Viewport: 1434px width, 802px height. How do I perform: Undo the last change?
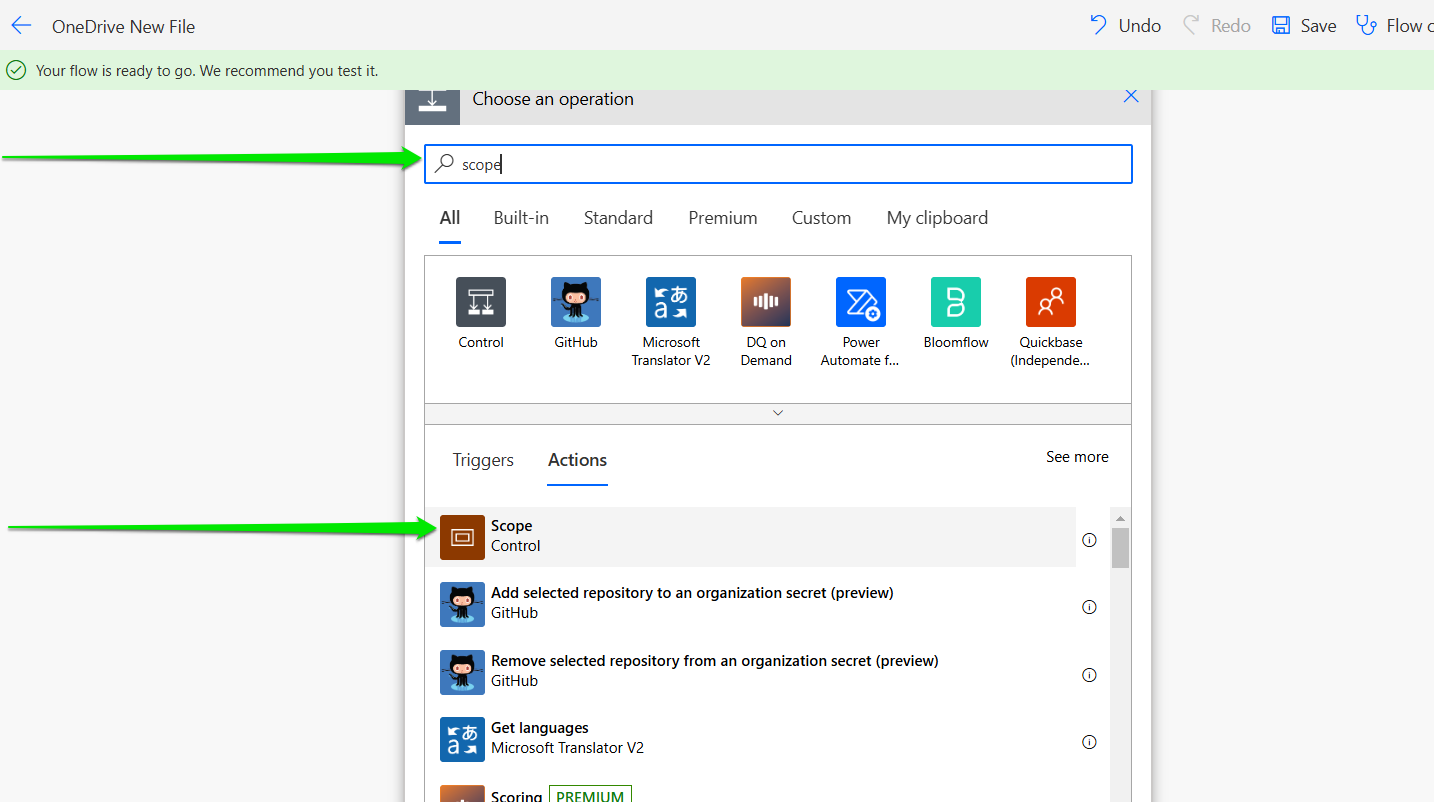click(1125, 26)
